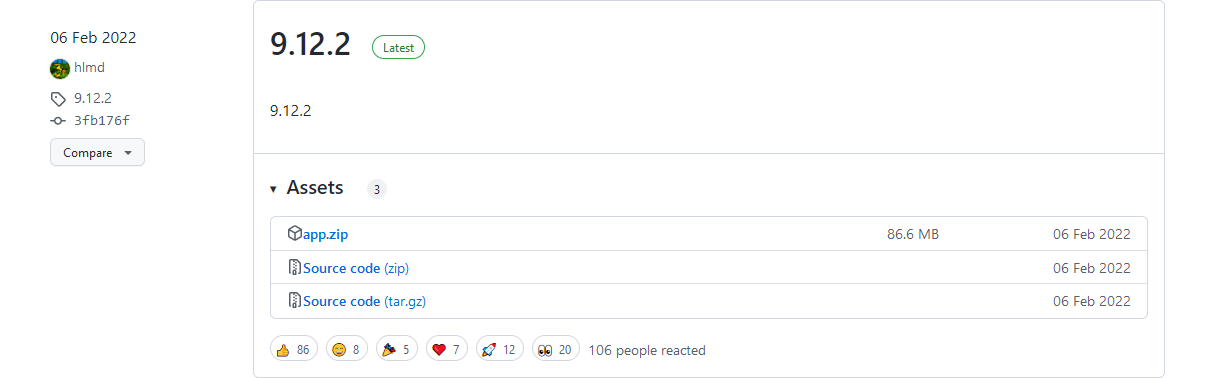Image resolution: width=1216 pixels, height=378 pixels.
Task: Toggle the smiley face reaction with 8
Action: point(346,349)
